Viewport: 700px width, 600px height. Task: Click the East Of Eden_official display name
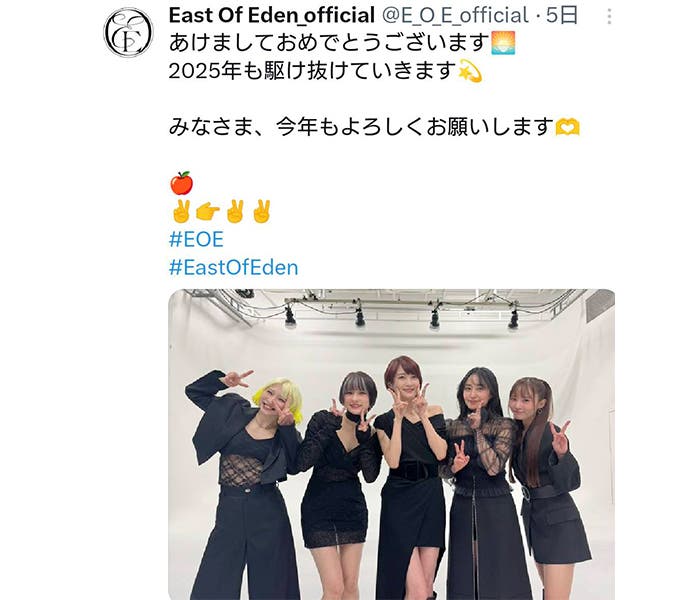pos(271,16)
